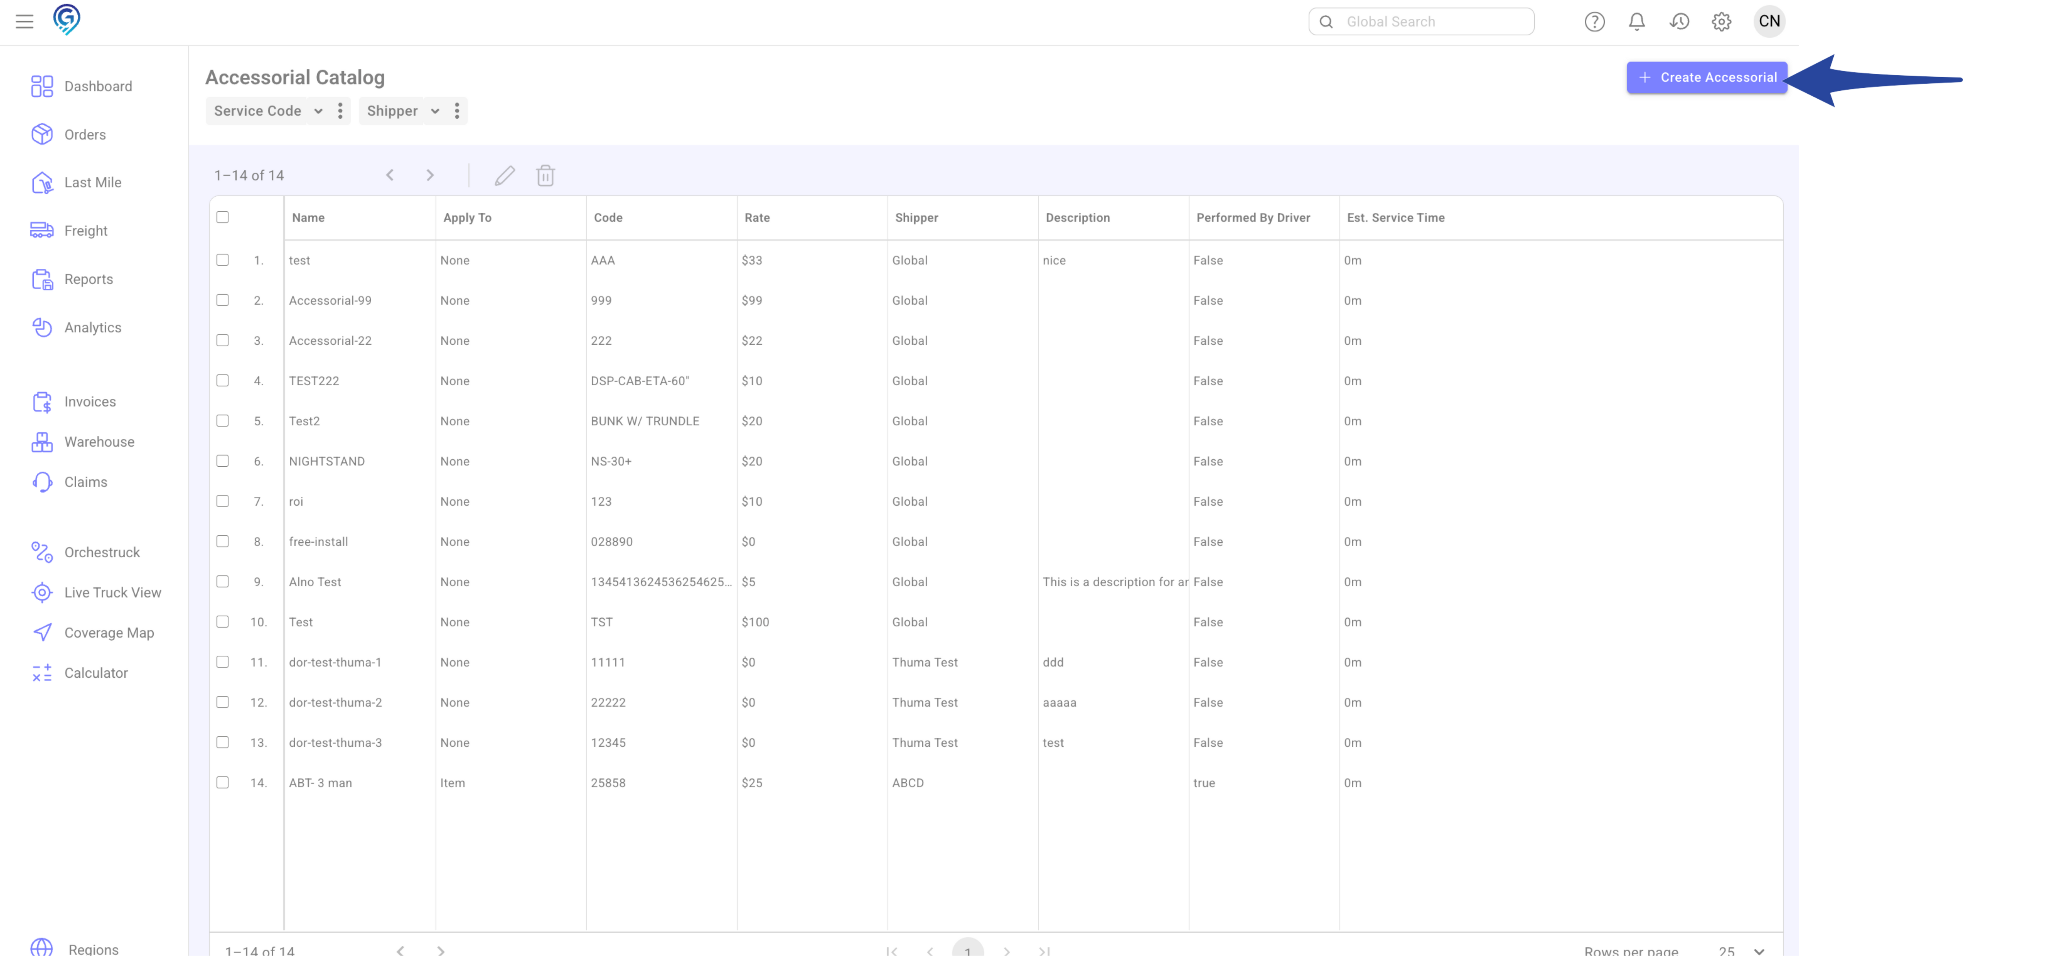2048x956 pixels.
Task: Open Shipper filter options (three dots)
Action: pyautogui.click(x=457, y=111)
